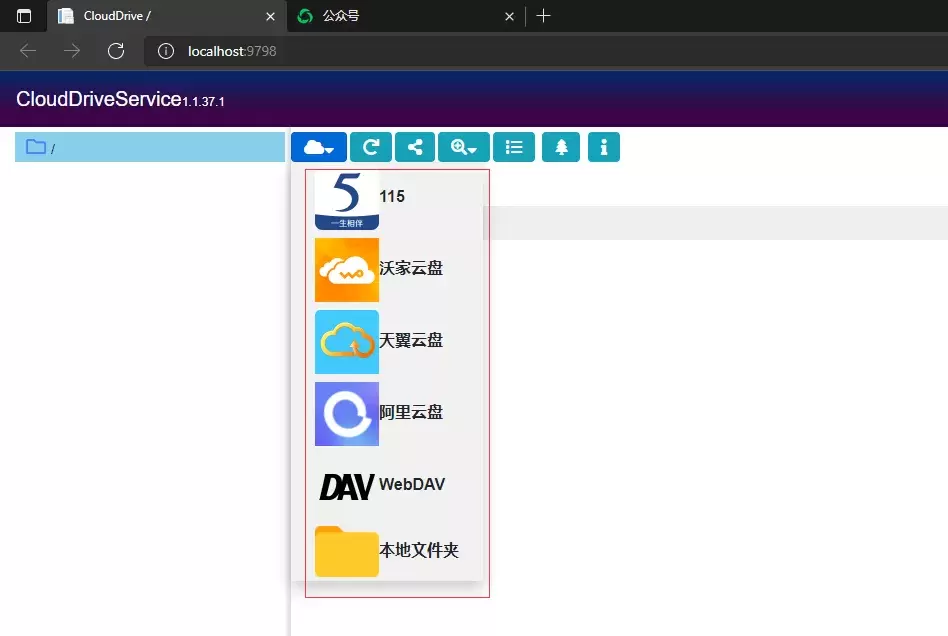Choose 沃家云盘 from the list

pos(410,269)
